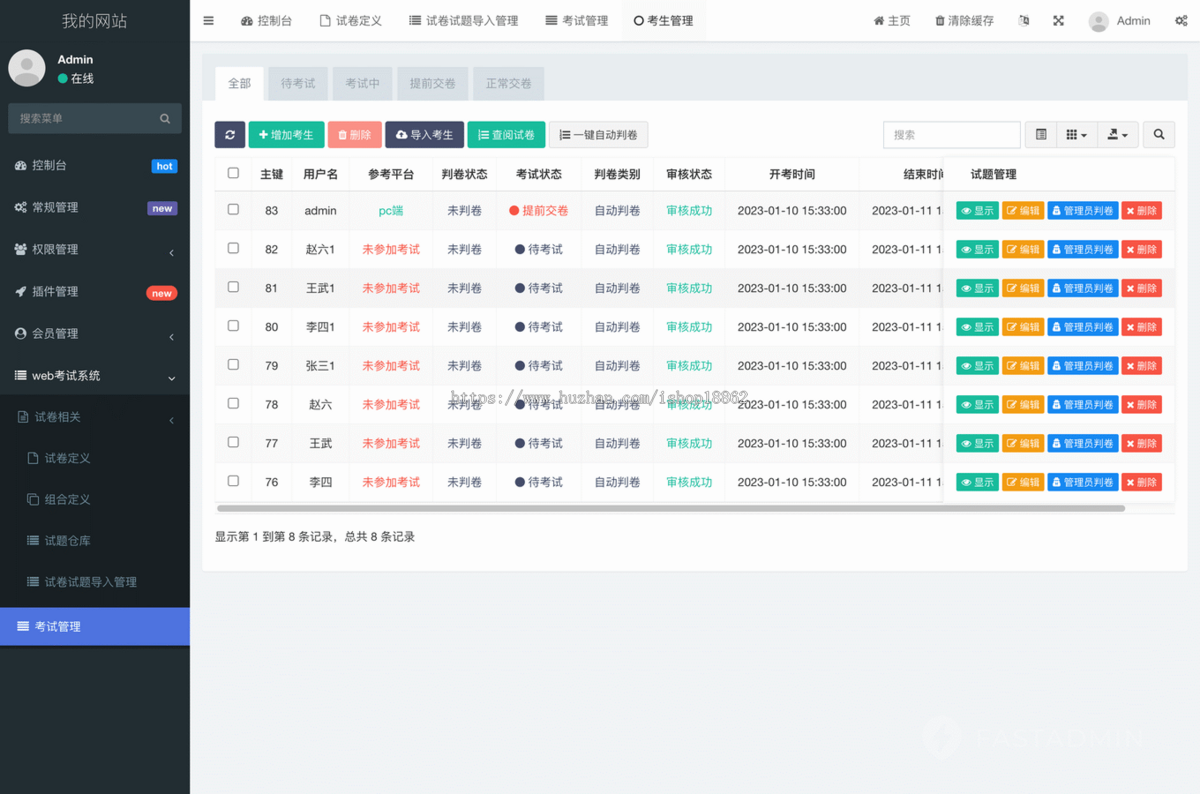This screenshot has height=794, width=1200.
Task: Open the export dropdown next to columns button
Action: pyautogui.click(x=1117, y=134)
